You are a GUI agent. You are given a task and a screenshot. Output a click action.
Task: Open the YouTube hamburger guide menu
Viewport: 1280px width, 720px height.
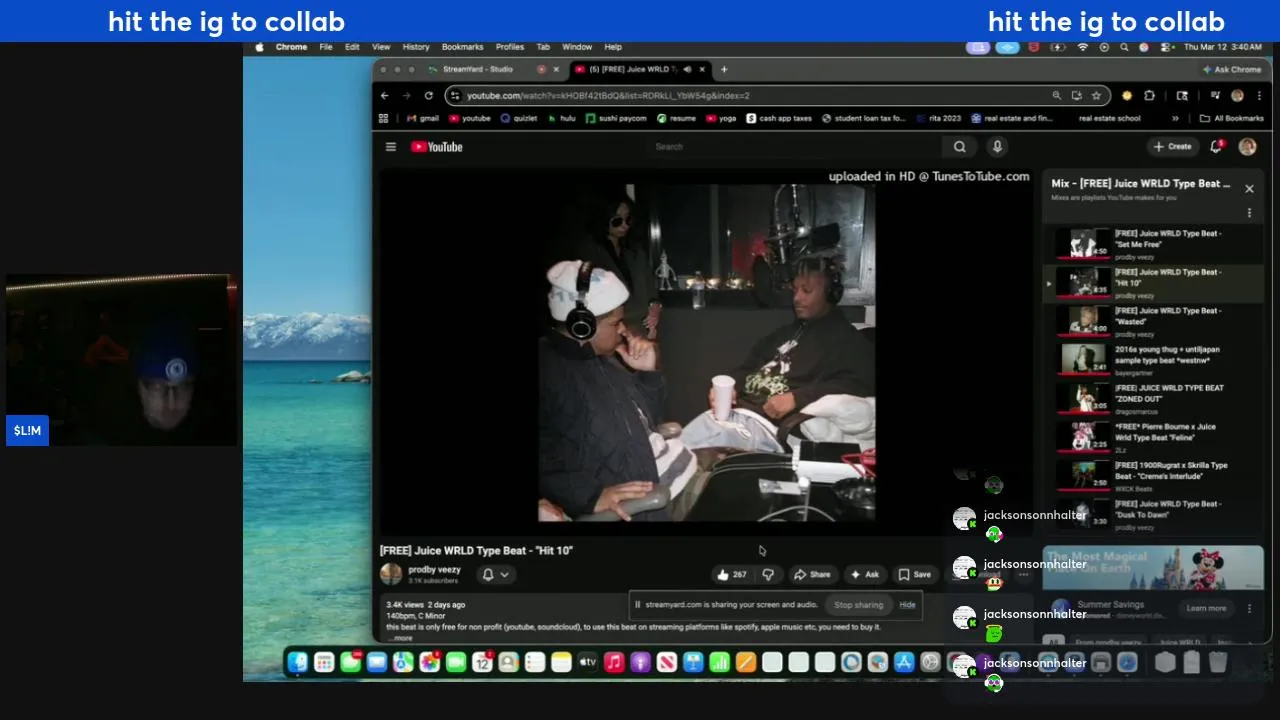pyautogui.click(x=391, y=147)
